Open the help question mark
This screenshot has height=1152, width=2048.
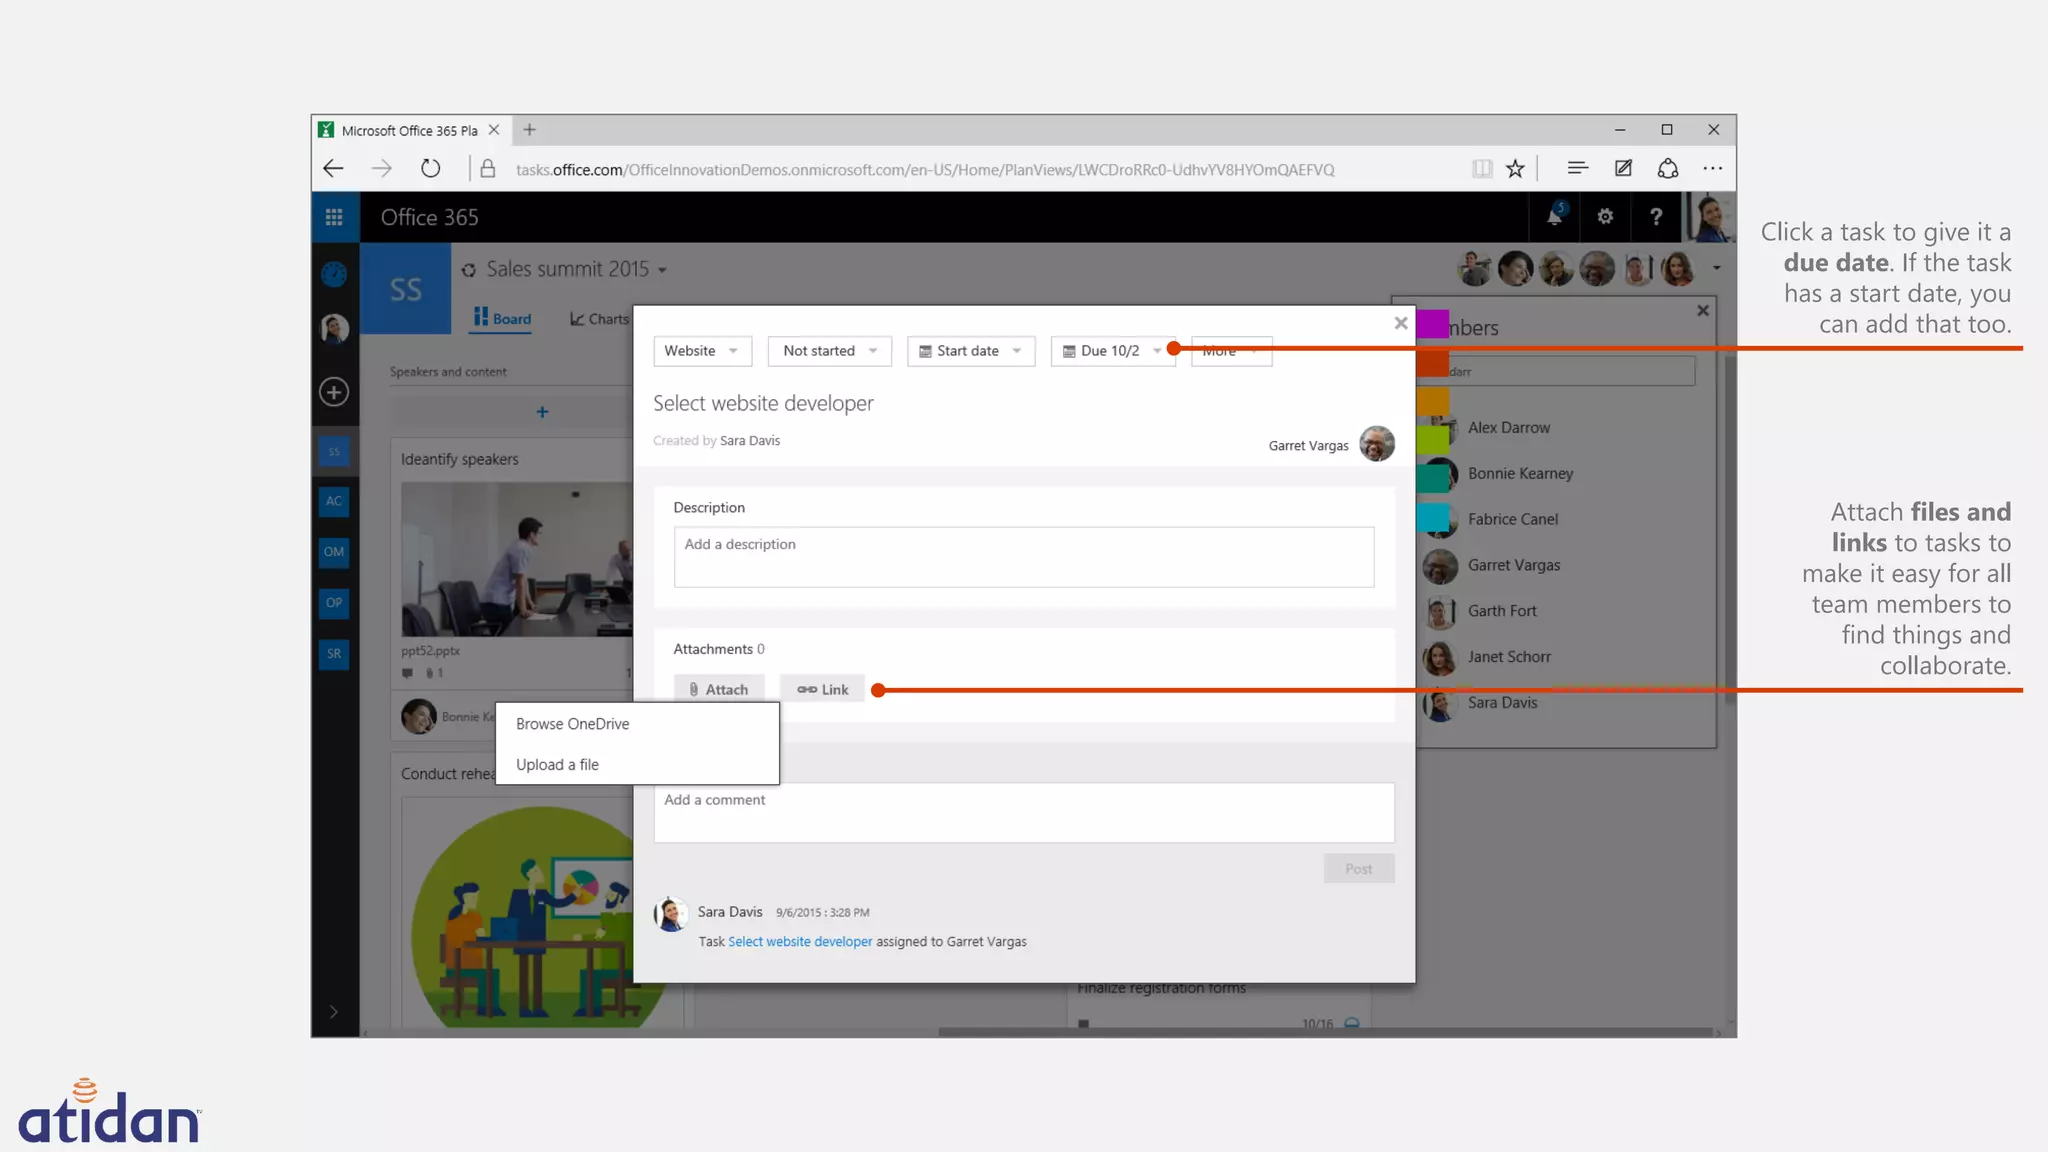[x=1656, y=216]
